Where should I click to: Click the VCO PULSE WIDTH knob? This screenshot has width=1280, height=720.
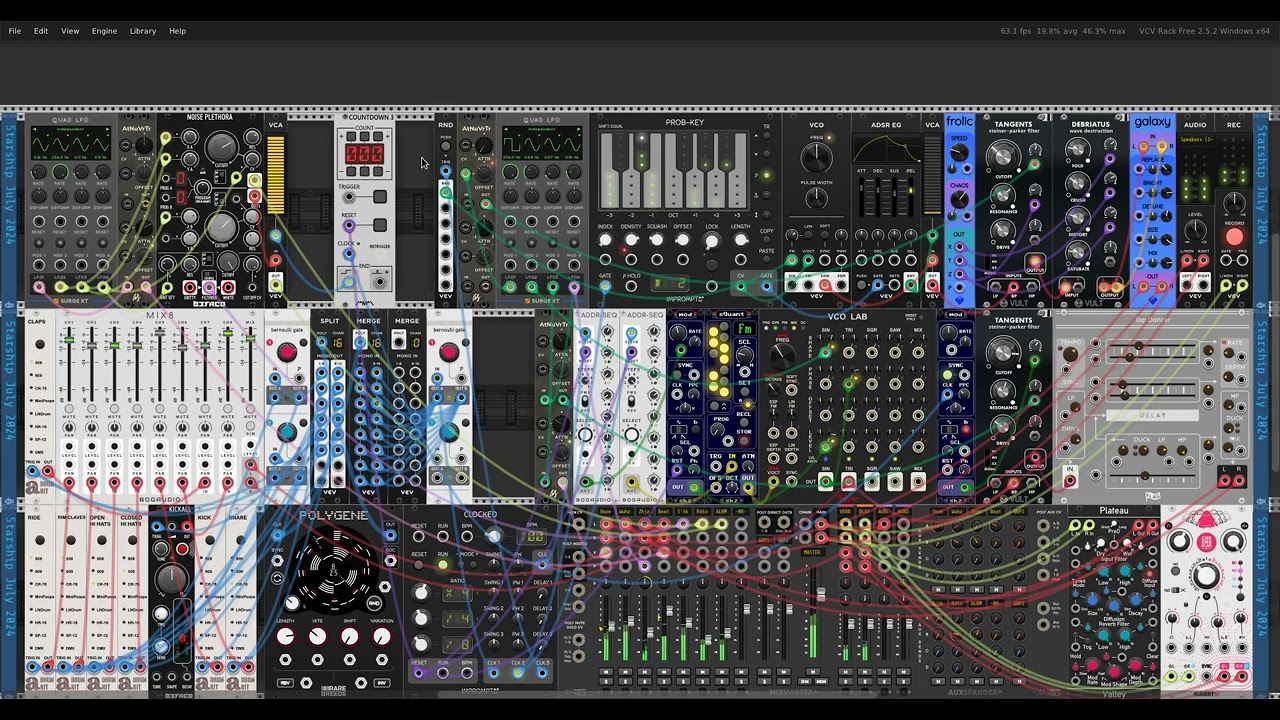pos(816,198)
